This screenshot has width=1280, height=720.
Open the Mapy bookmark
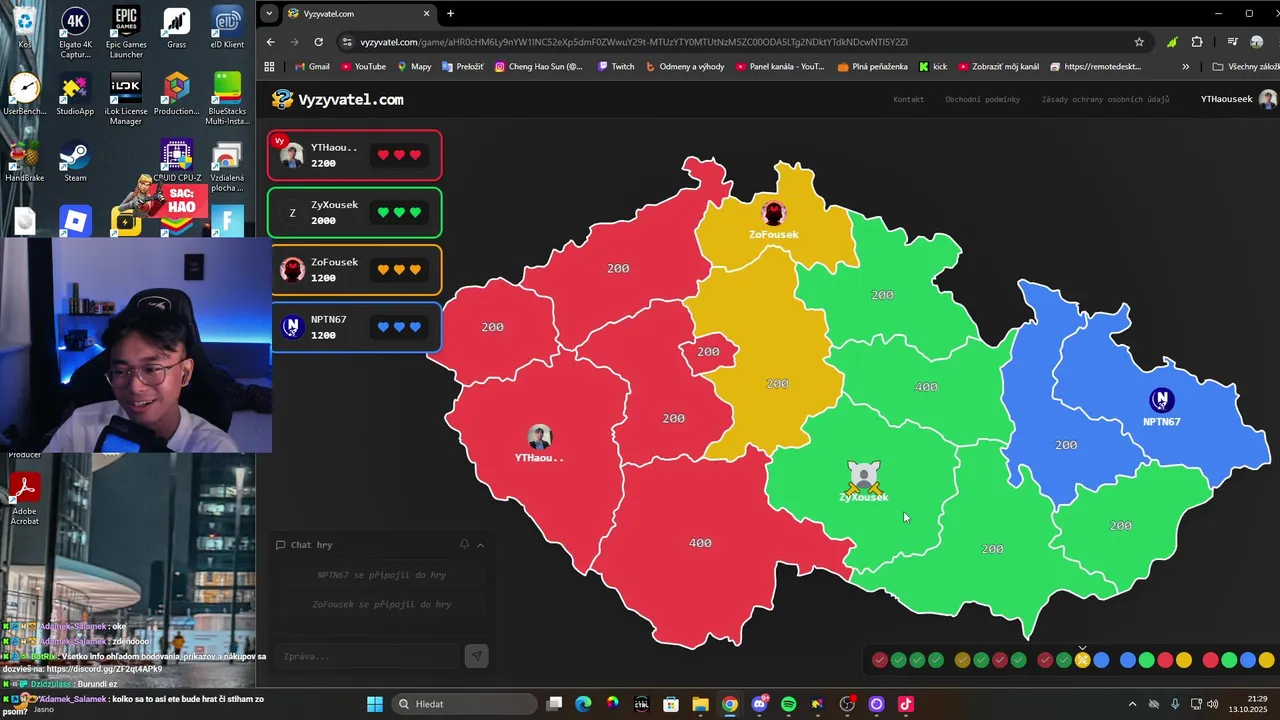[414, 67]
